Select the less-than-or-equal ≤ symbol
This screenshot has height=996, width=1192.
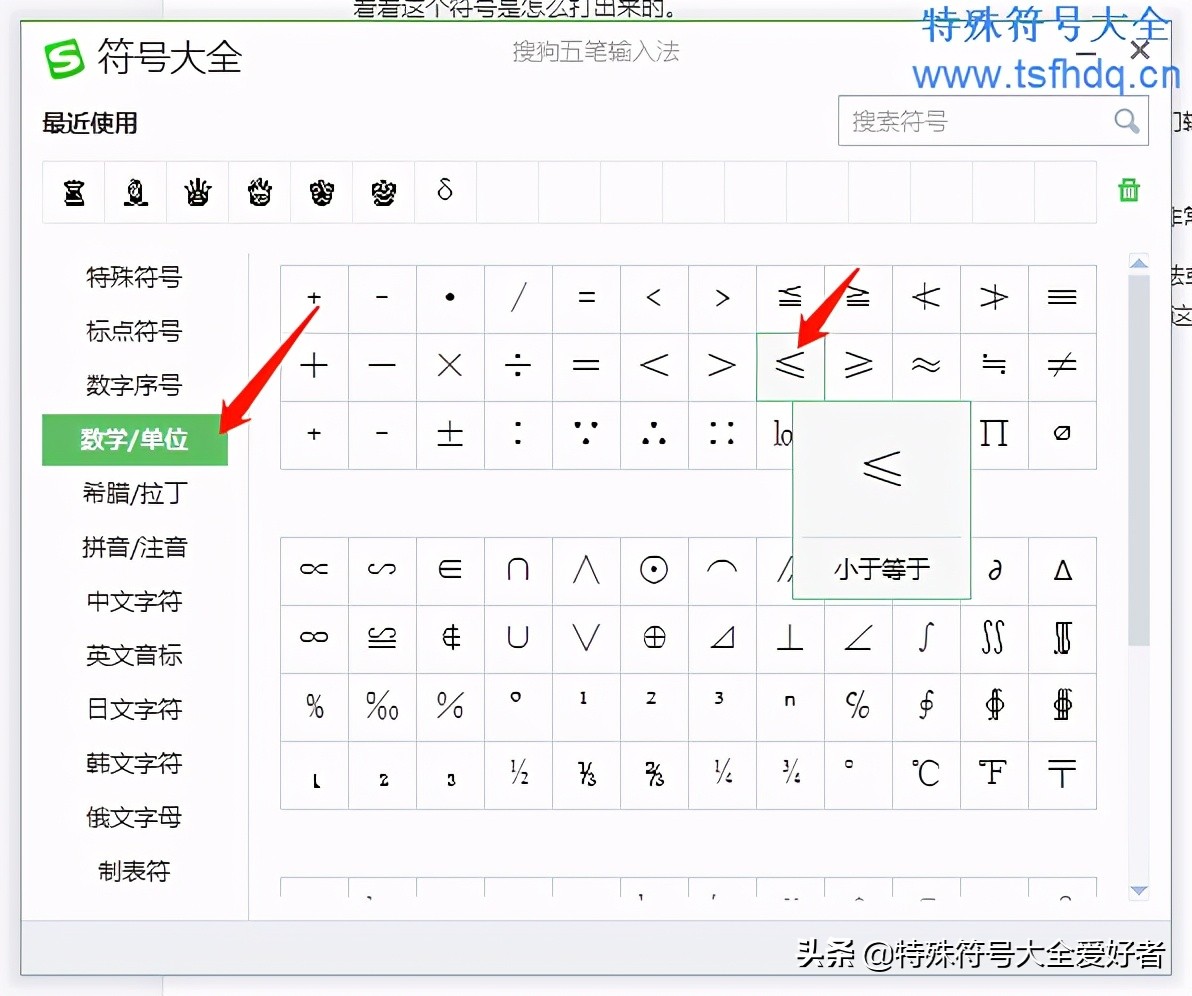point(790,366)
